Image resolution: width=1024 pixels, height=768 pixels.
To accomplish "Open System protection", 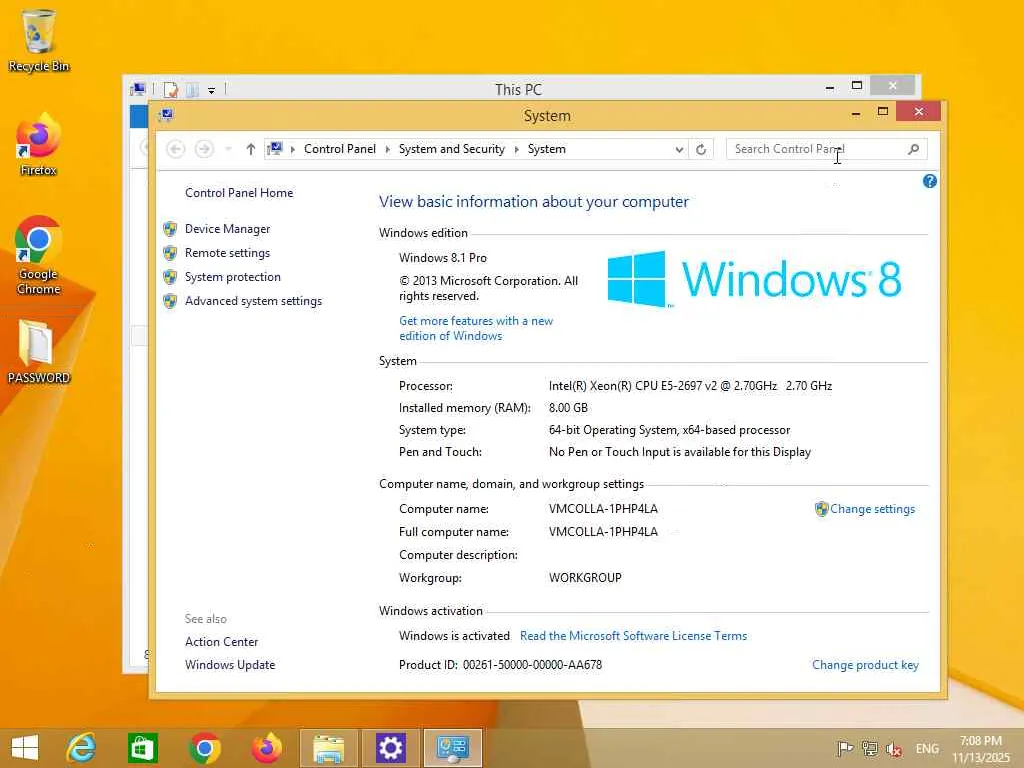I will pos(232,277).
